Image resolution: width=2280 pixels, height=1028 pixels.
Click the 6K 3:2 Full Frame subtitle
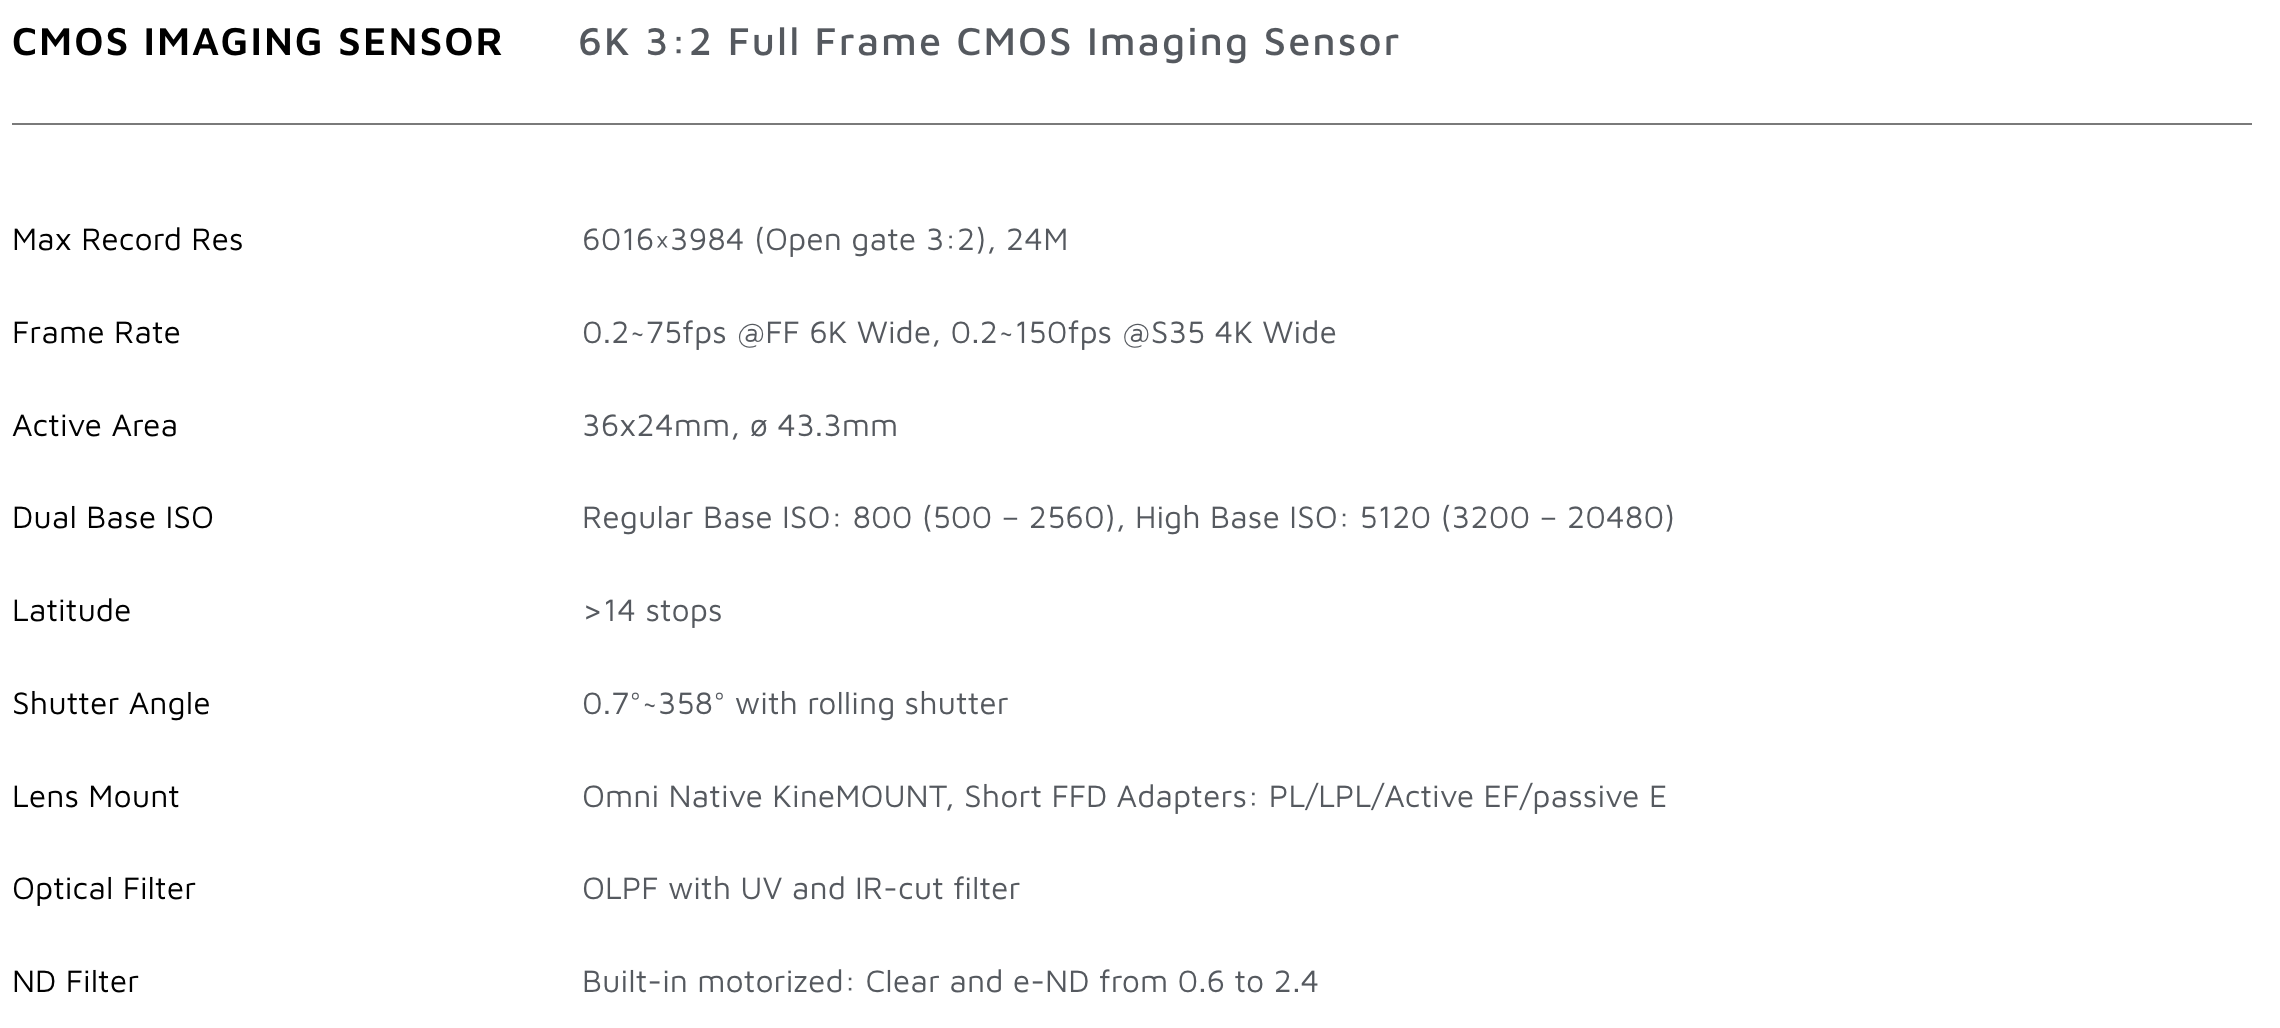pos(988,42)
